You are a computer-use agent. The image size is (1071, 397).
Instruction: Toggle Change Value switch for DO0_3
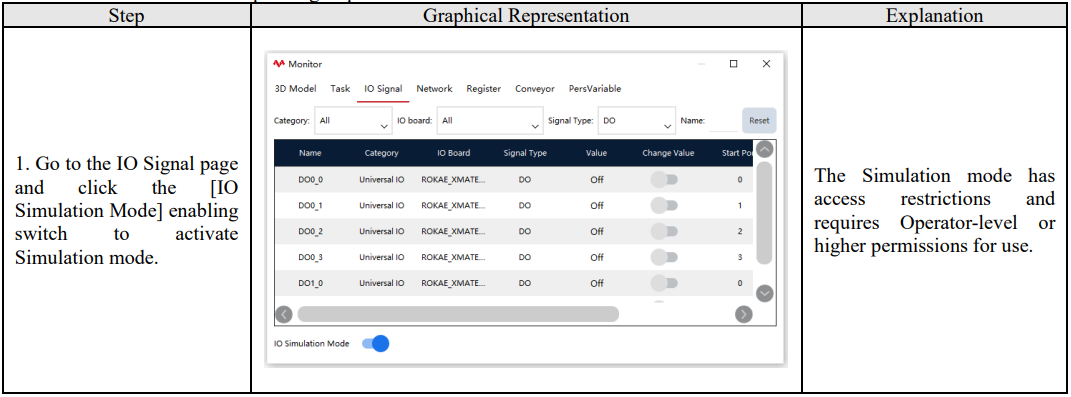(664, 257)
